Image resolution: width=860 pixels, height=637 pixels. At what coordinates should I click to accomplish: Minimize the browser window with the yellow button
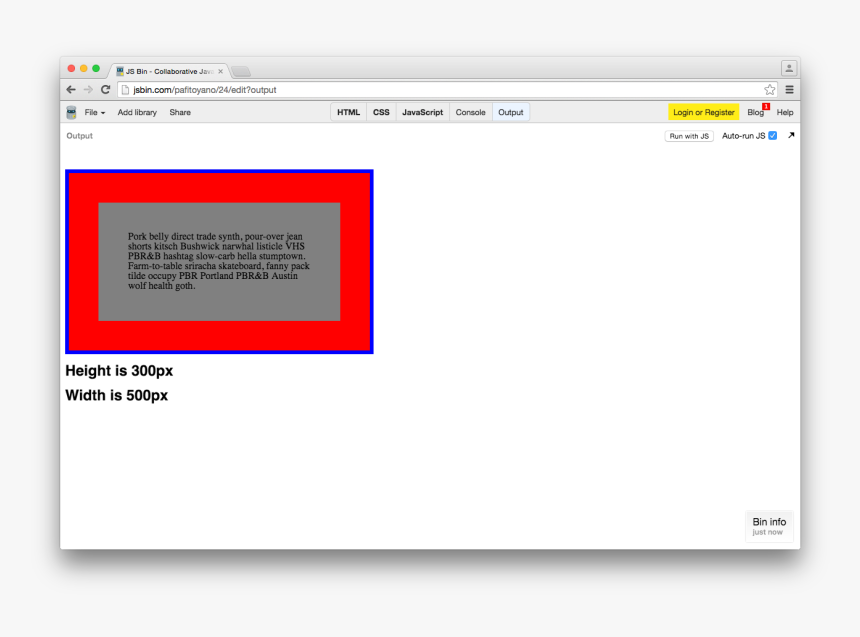coord(83,69)
